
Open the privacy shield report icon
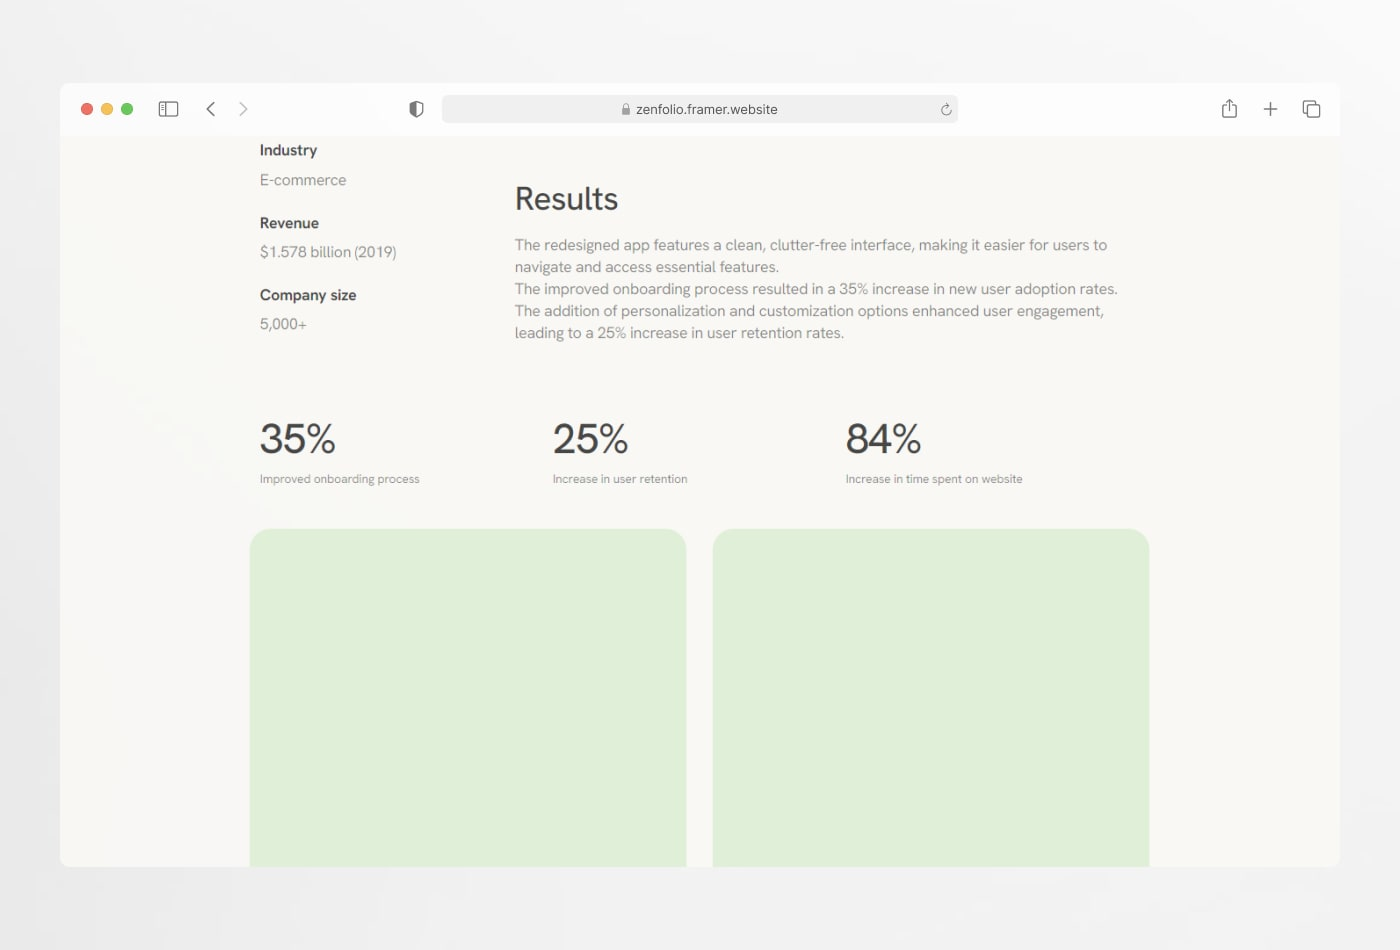[416, 109]
